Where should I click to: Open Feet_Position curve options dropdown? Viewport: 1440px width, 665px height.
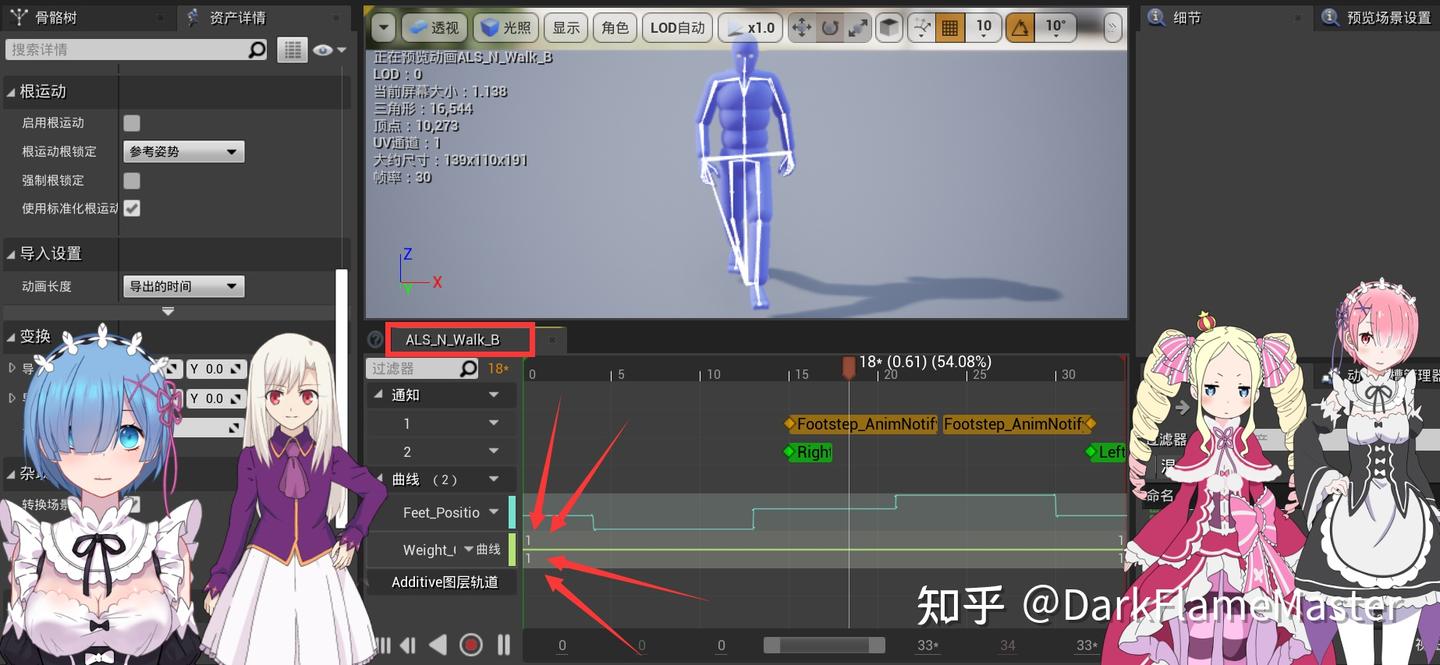pos(494,512)
